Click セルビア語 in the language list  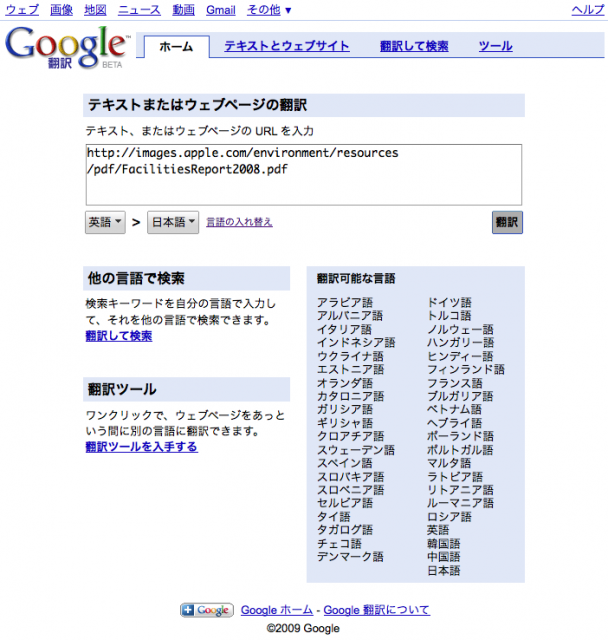point(345,503)
